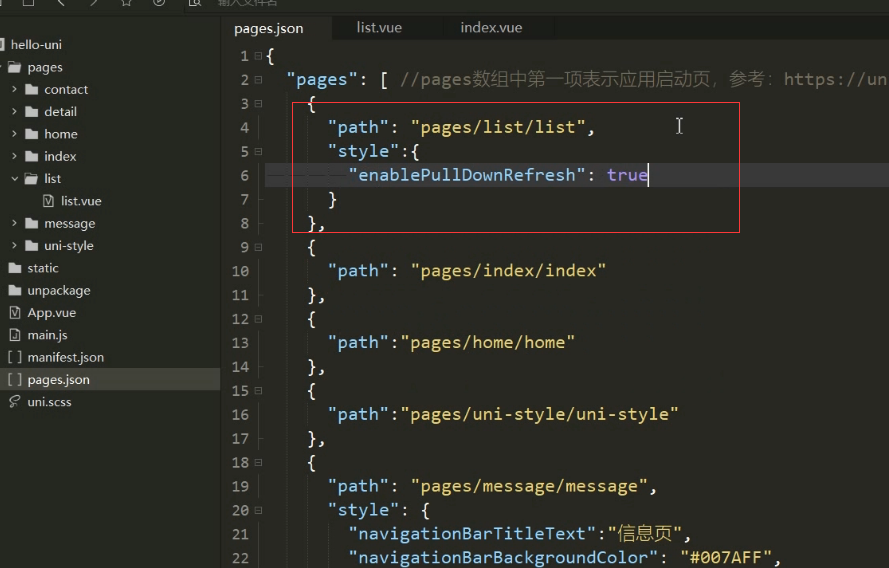Expand the index folder chevron

(14, 156)
